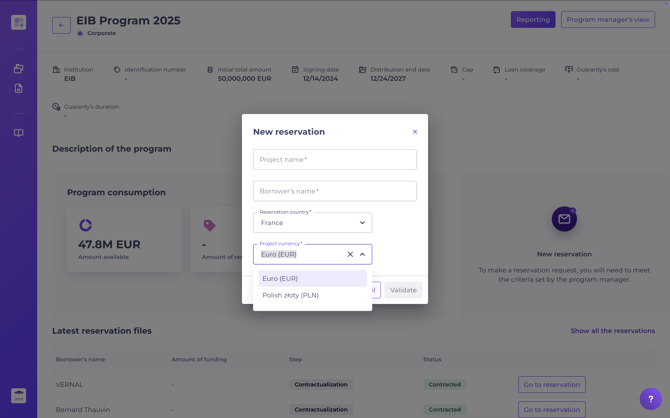Open the programs stack icon in sidebar

[x=18, y=68]
